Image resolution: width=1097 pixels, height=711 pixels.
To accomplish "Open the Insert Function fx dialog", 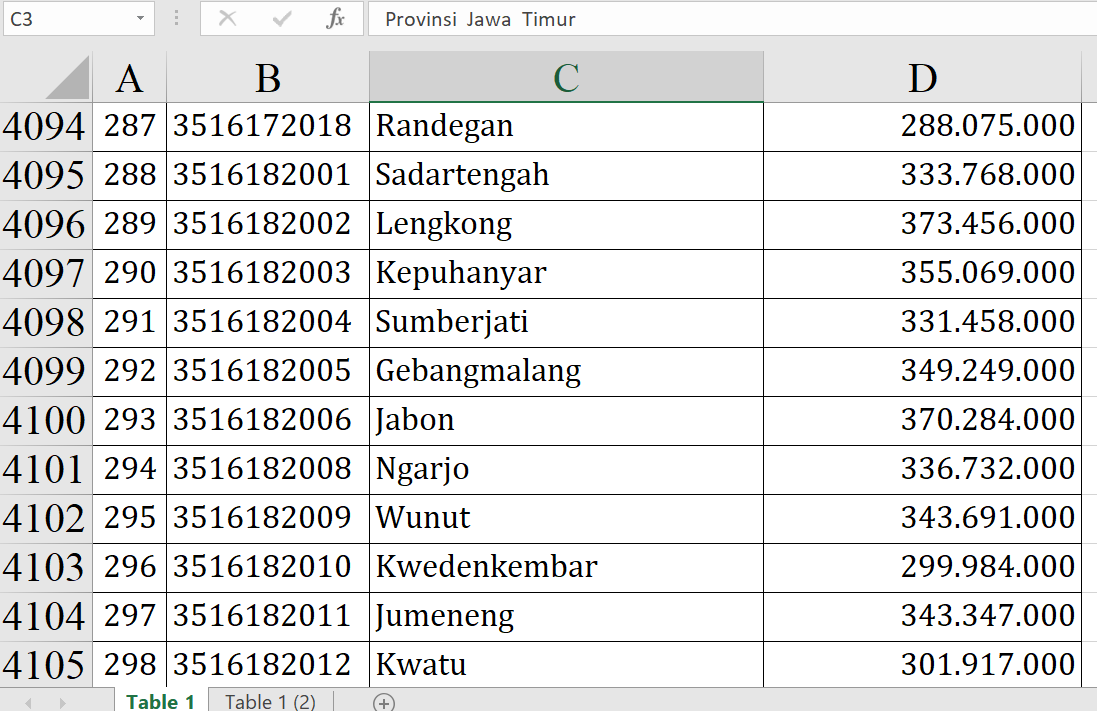I will (336, 19).
